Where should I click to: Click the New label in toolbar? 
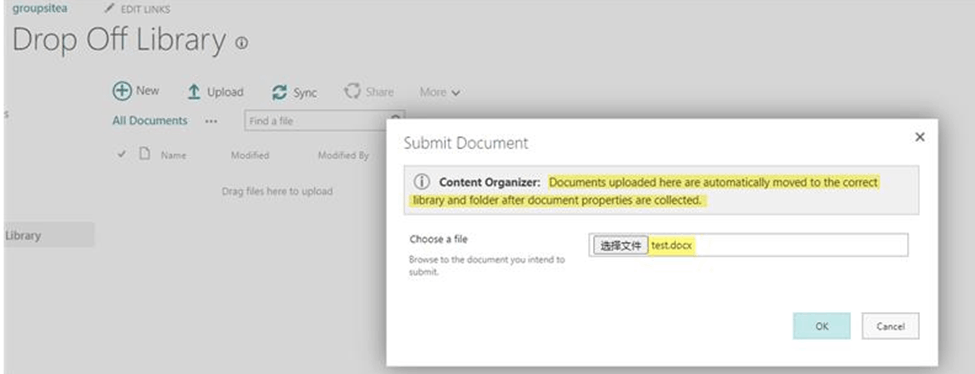pyautogui.click(x=148, y=91)
